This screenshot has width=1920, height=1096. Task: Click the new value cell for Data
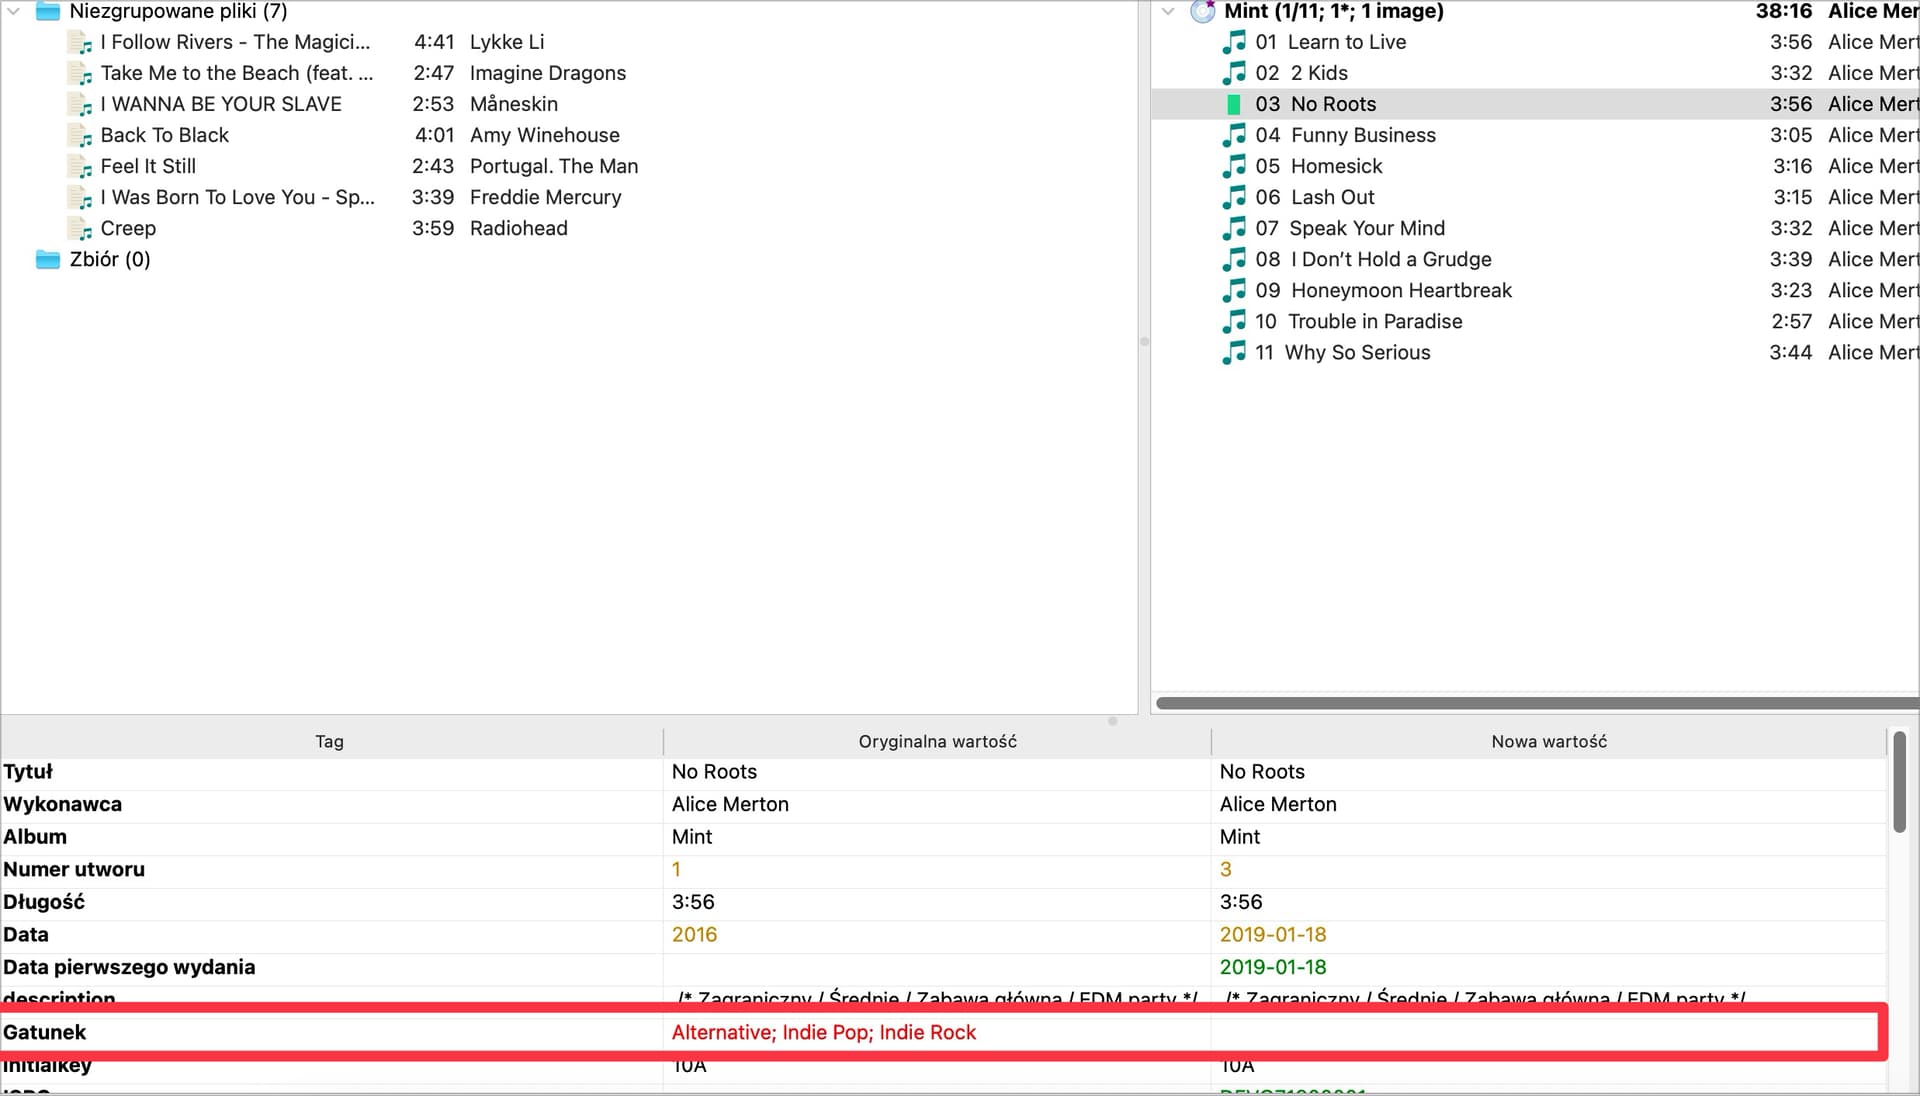tap(1272, 935)
